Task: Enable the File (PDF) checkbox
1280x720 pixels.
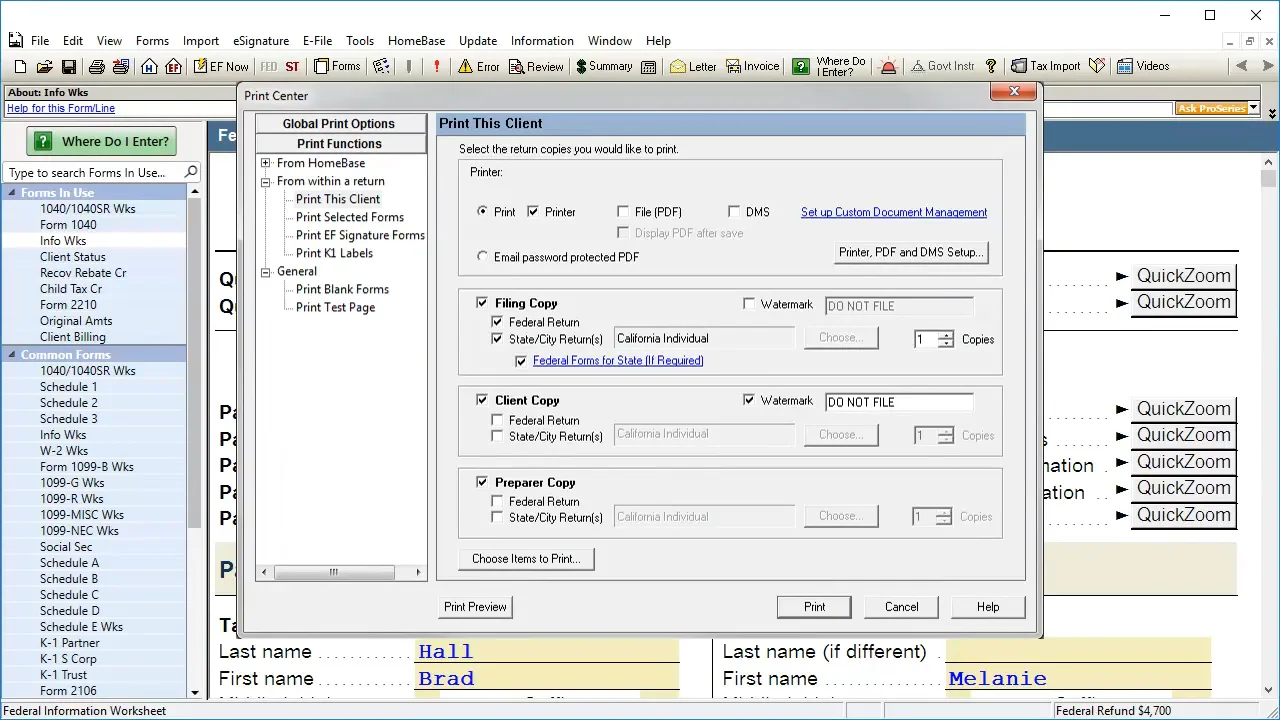Action: point(624,212)
